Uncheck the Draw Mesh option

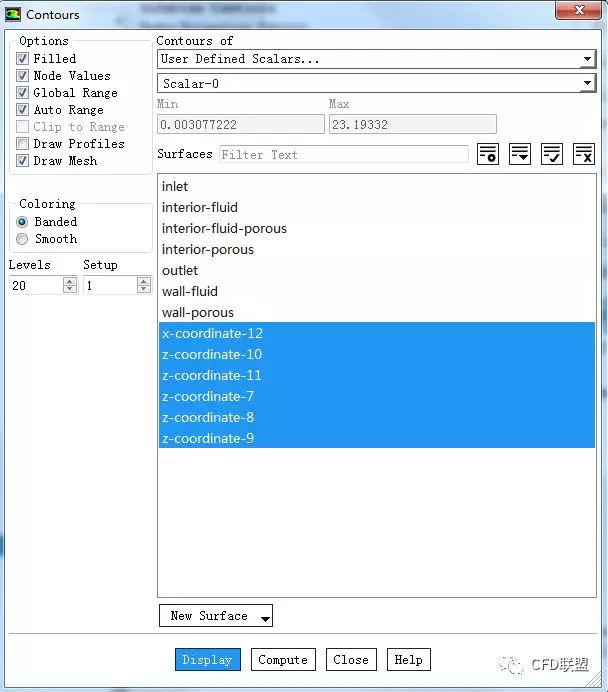23,161
